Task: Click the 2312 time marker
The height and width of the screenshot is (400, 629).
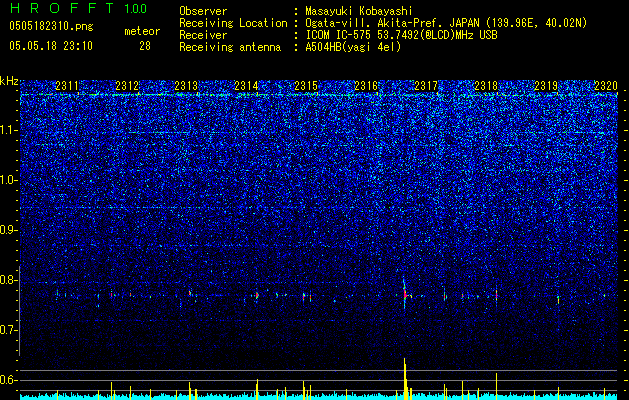Action: click(x=127, y=86)
